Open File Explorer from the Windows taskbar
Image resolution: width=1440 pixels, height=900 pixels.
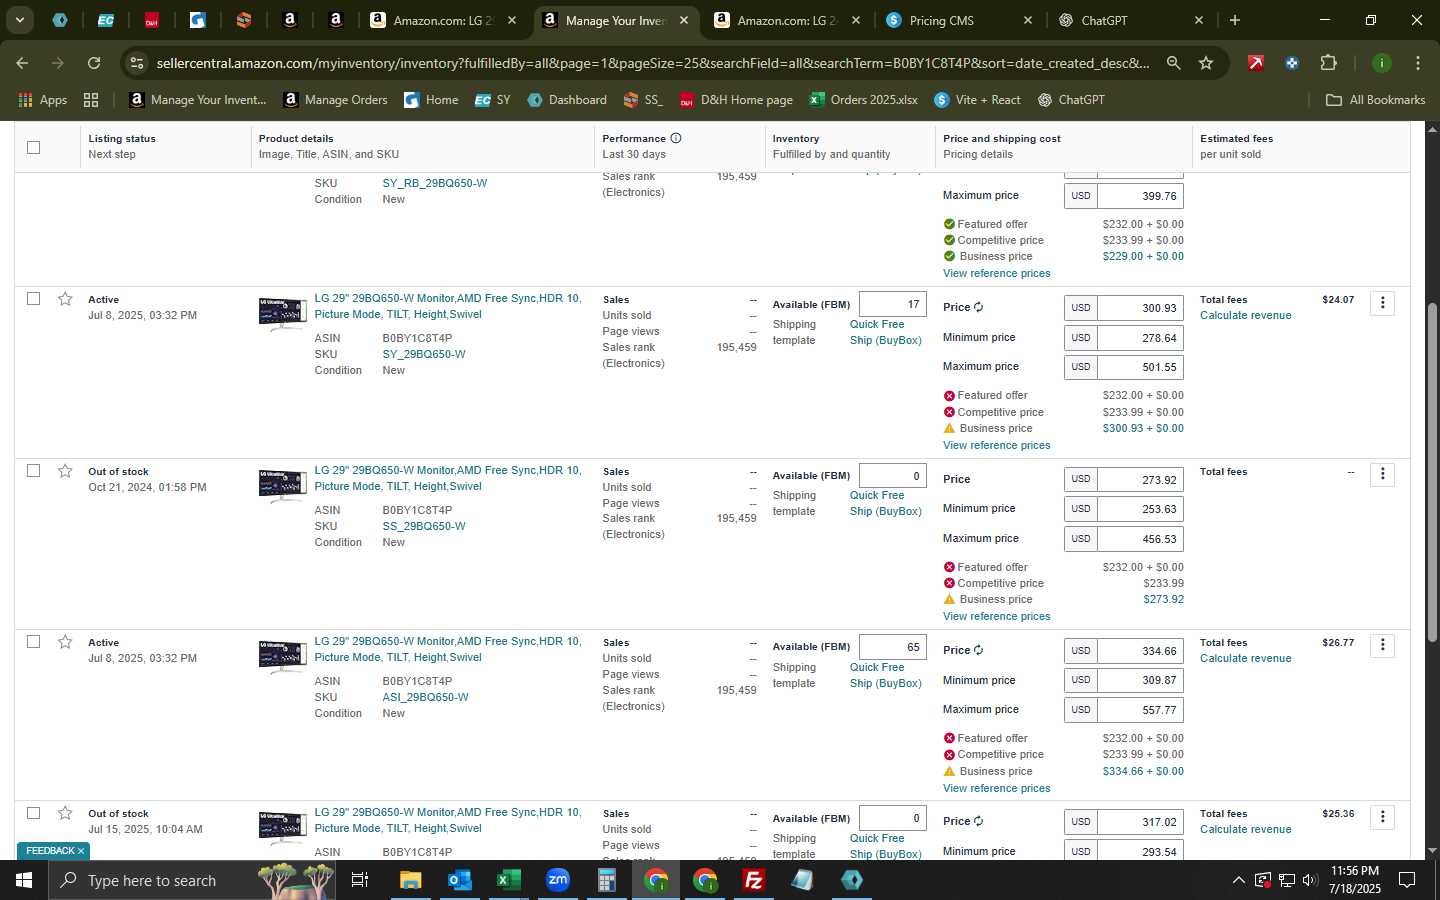click(x=410, y=880)
